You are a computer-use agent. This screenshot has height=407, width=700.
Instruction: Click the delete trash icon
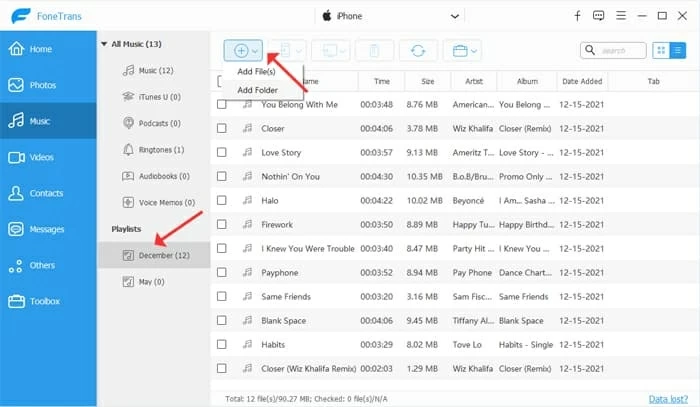point(374,51)
